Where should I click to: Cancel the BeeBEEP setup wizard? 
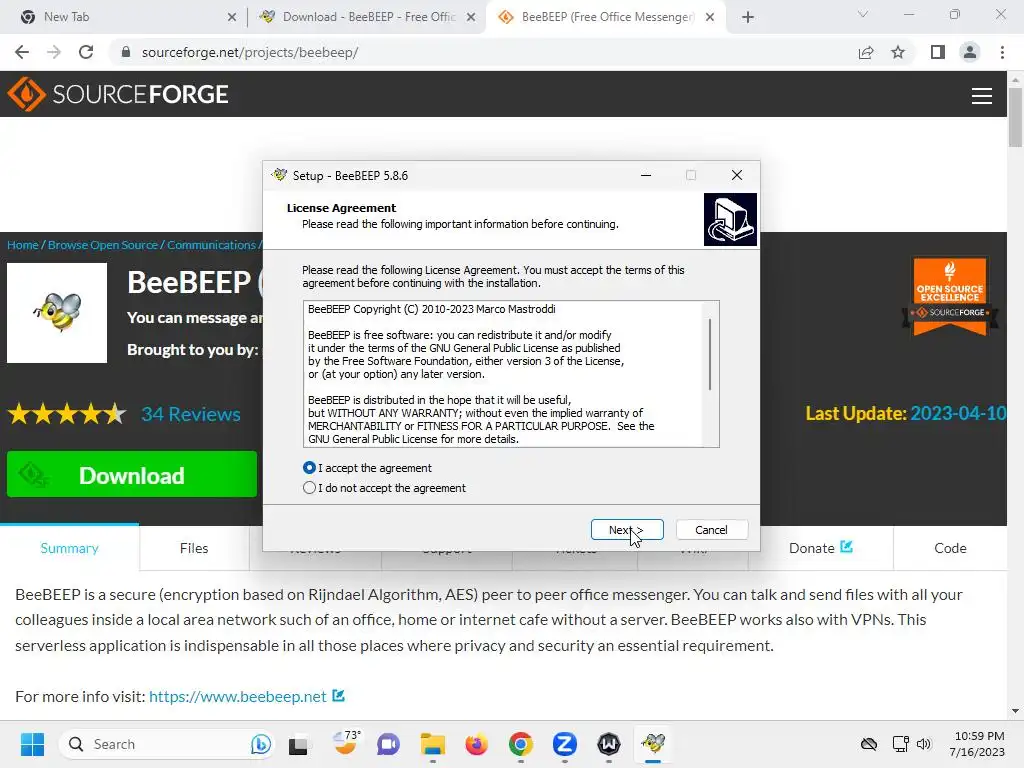click(711, 530)
